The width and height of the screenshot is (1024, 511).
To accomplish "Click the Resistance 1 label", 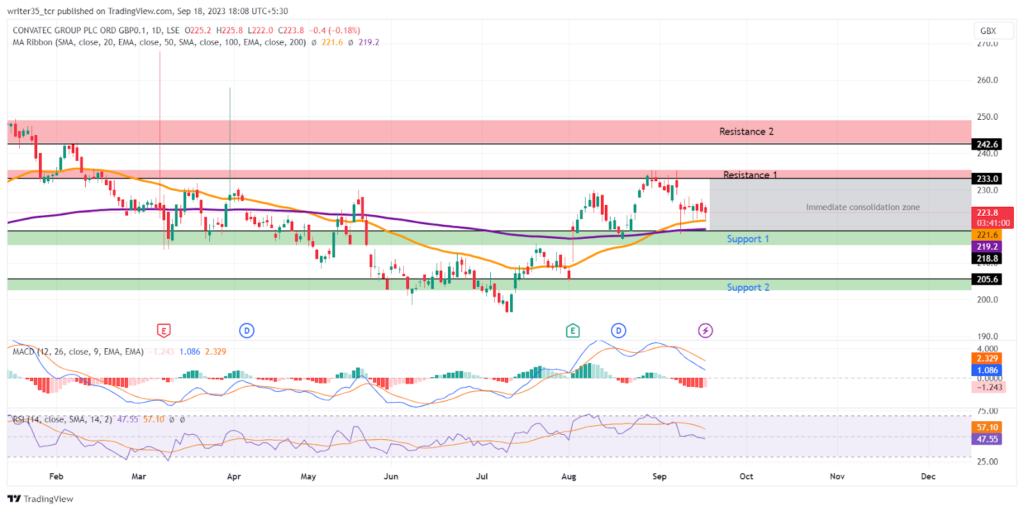I will tap(750, 174).
